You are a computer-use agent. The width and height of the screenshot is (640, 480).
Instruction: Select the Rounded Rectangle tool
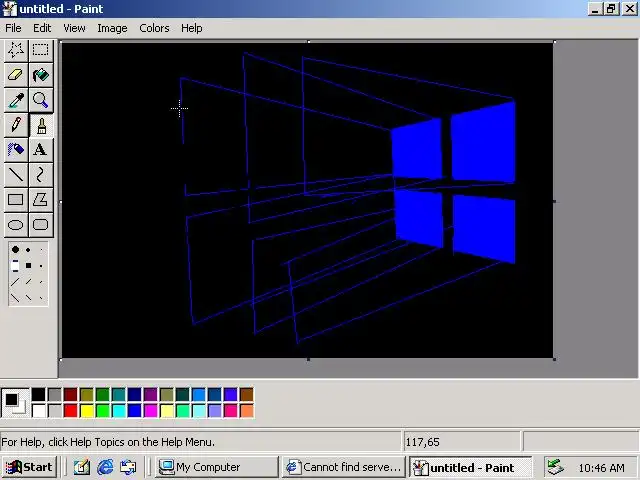pos(40,224)
